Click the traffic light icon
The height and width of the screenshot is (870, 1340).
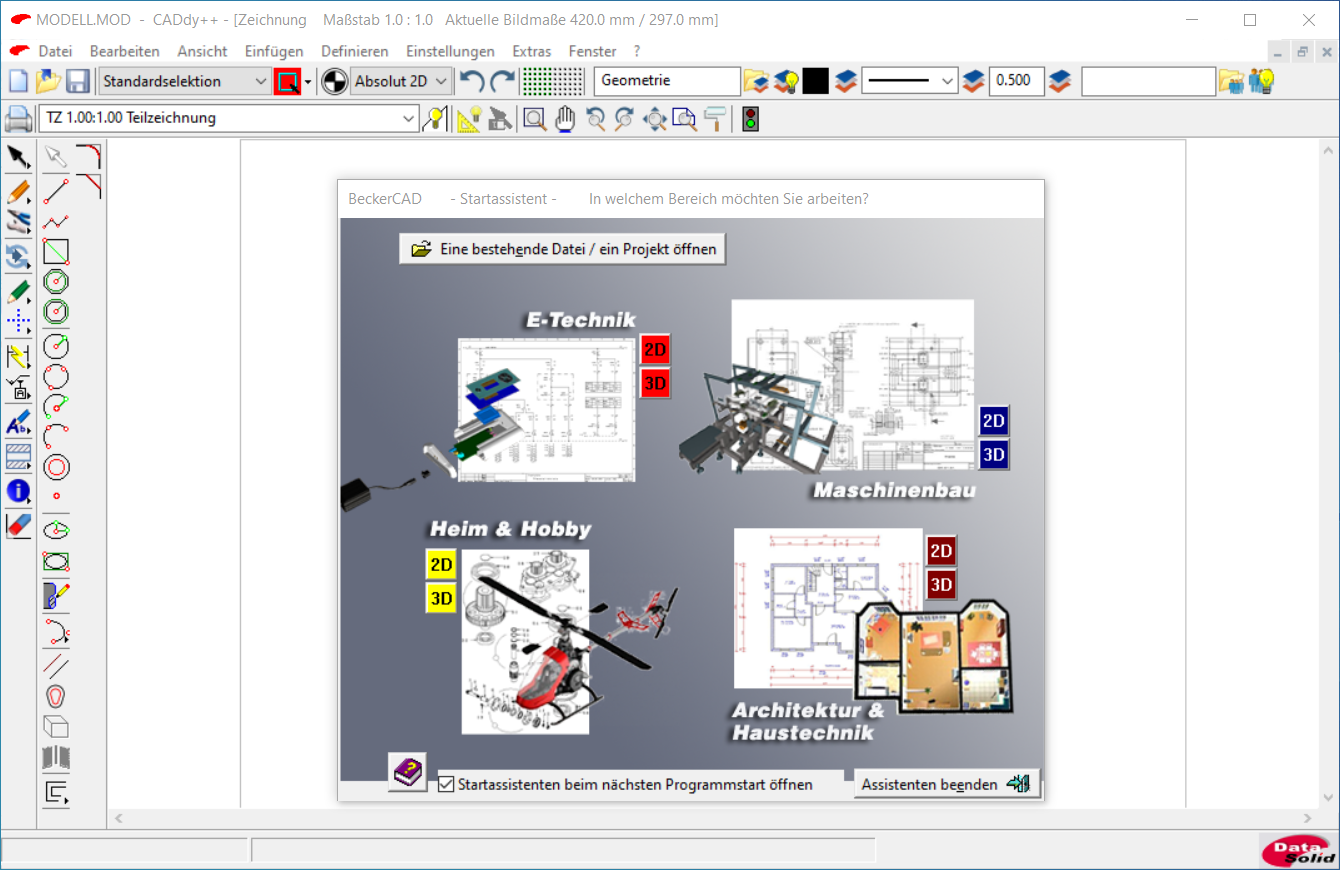749,119
